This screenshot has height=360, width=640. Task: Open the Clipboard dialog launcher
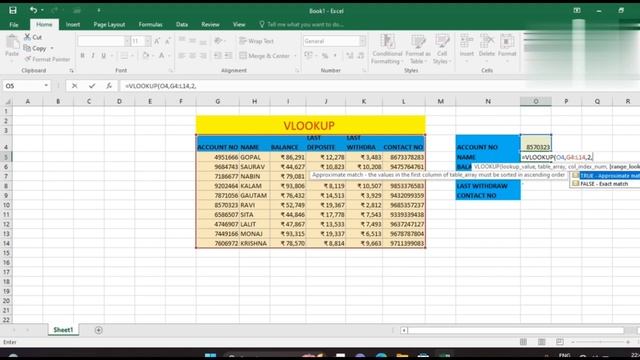[x=71, y=71]
